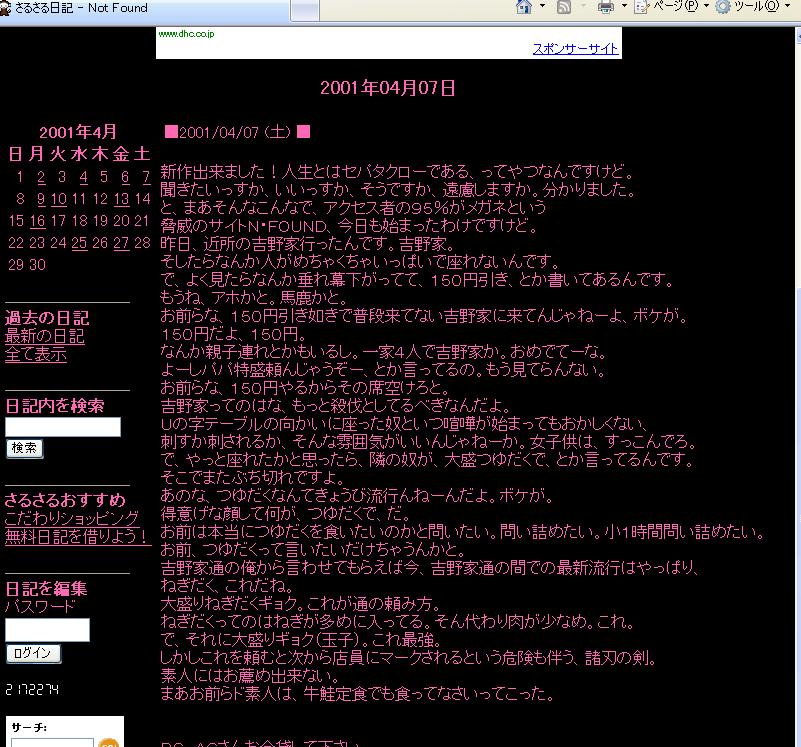Click the RSS feeds icon
Screen dimensions: 801x747
[x=564, y=7]
